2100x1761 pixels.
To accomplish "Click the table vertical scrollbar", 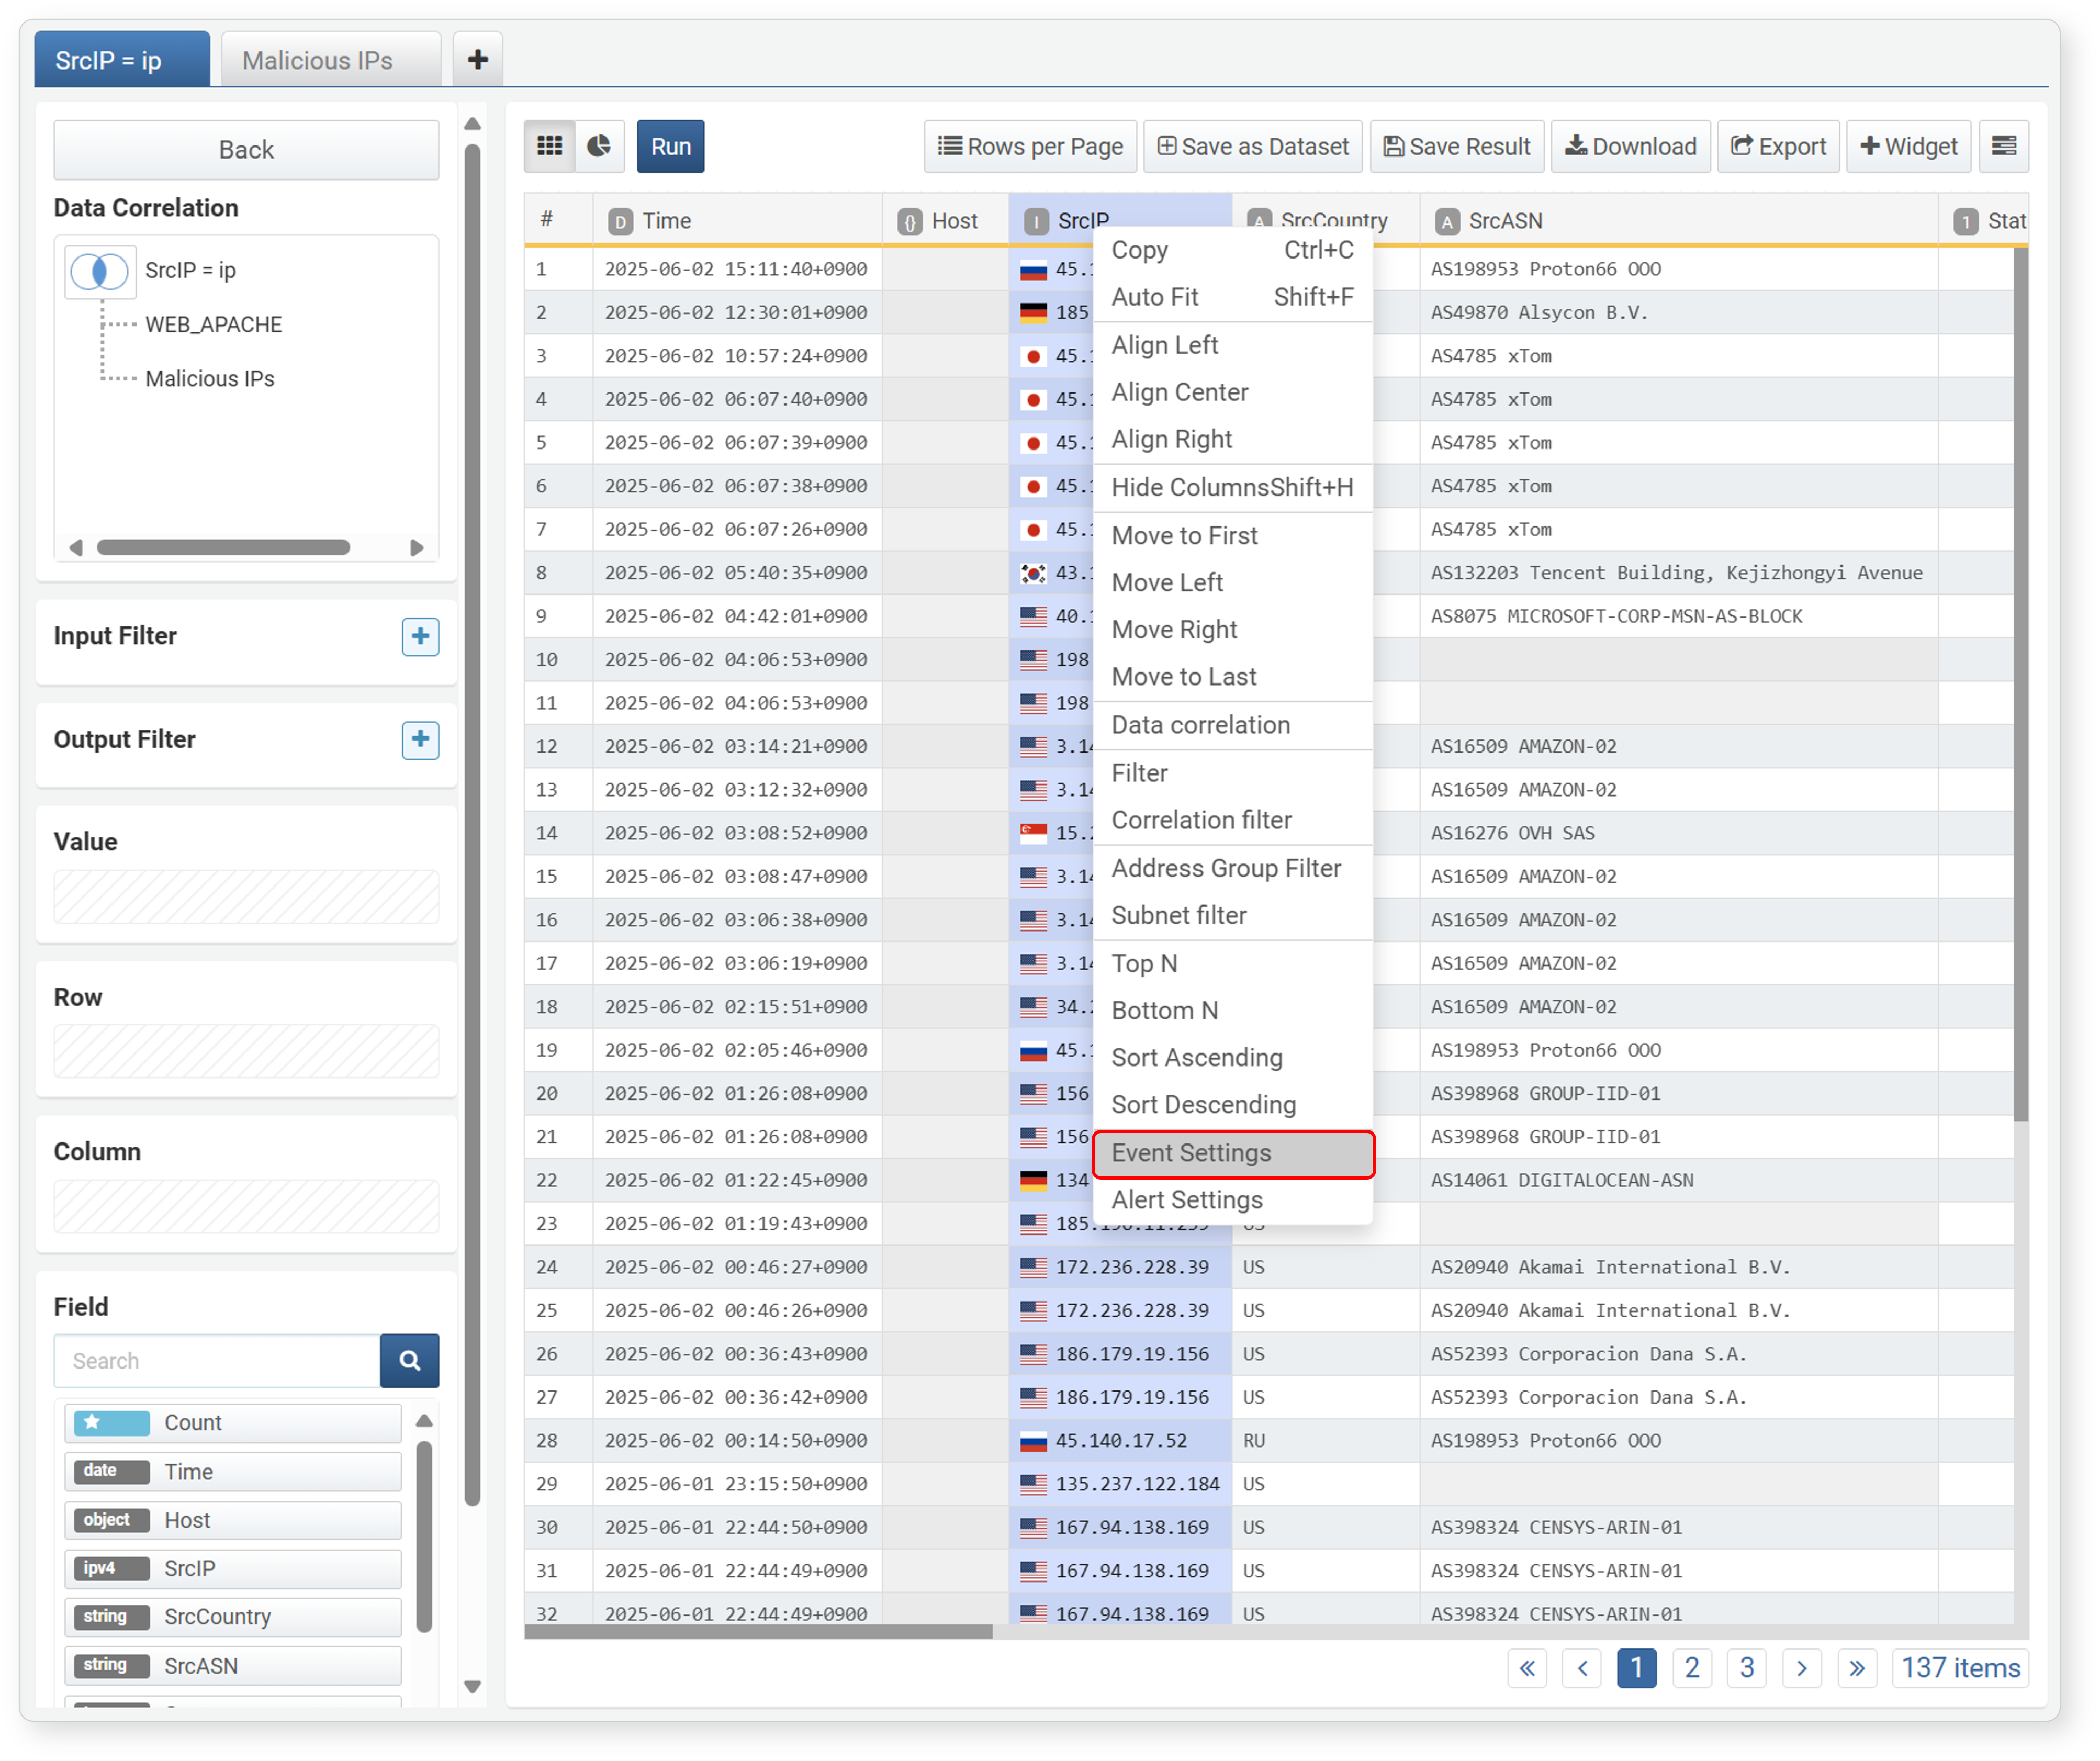I will (x=2021, y=684).
